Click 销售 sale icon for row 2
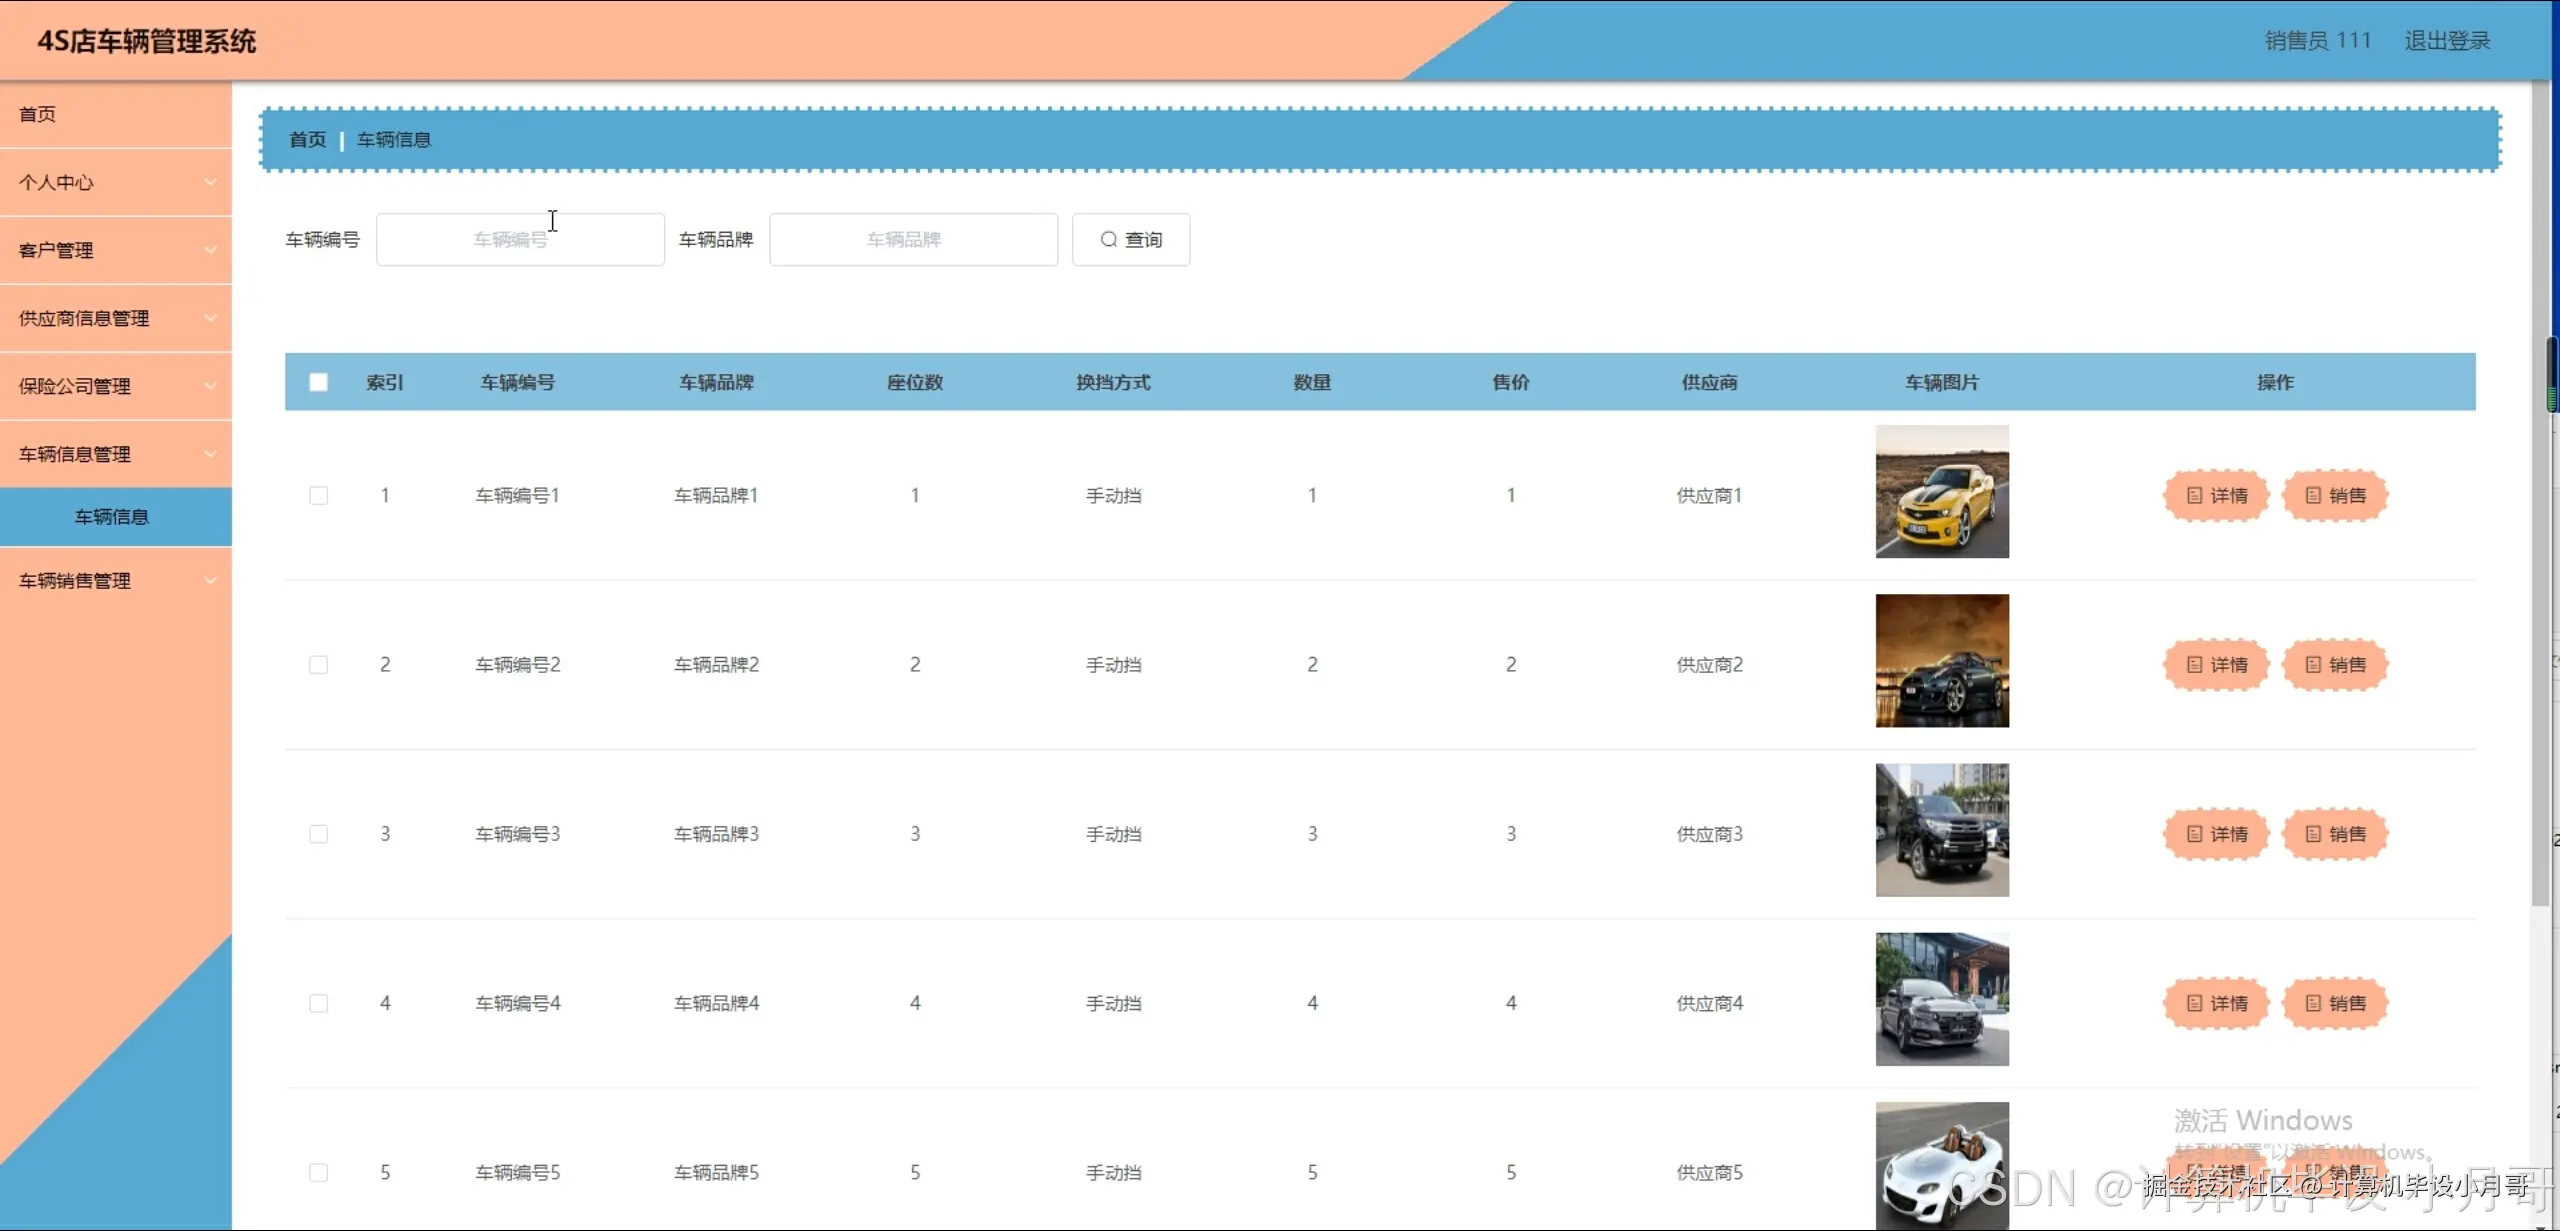The height and width of the screenshot is (1231, 2560). [2312, 665]
